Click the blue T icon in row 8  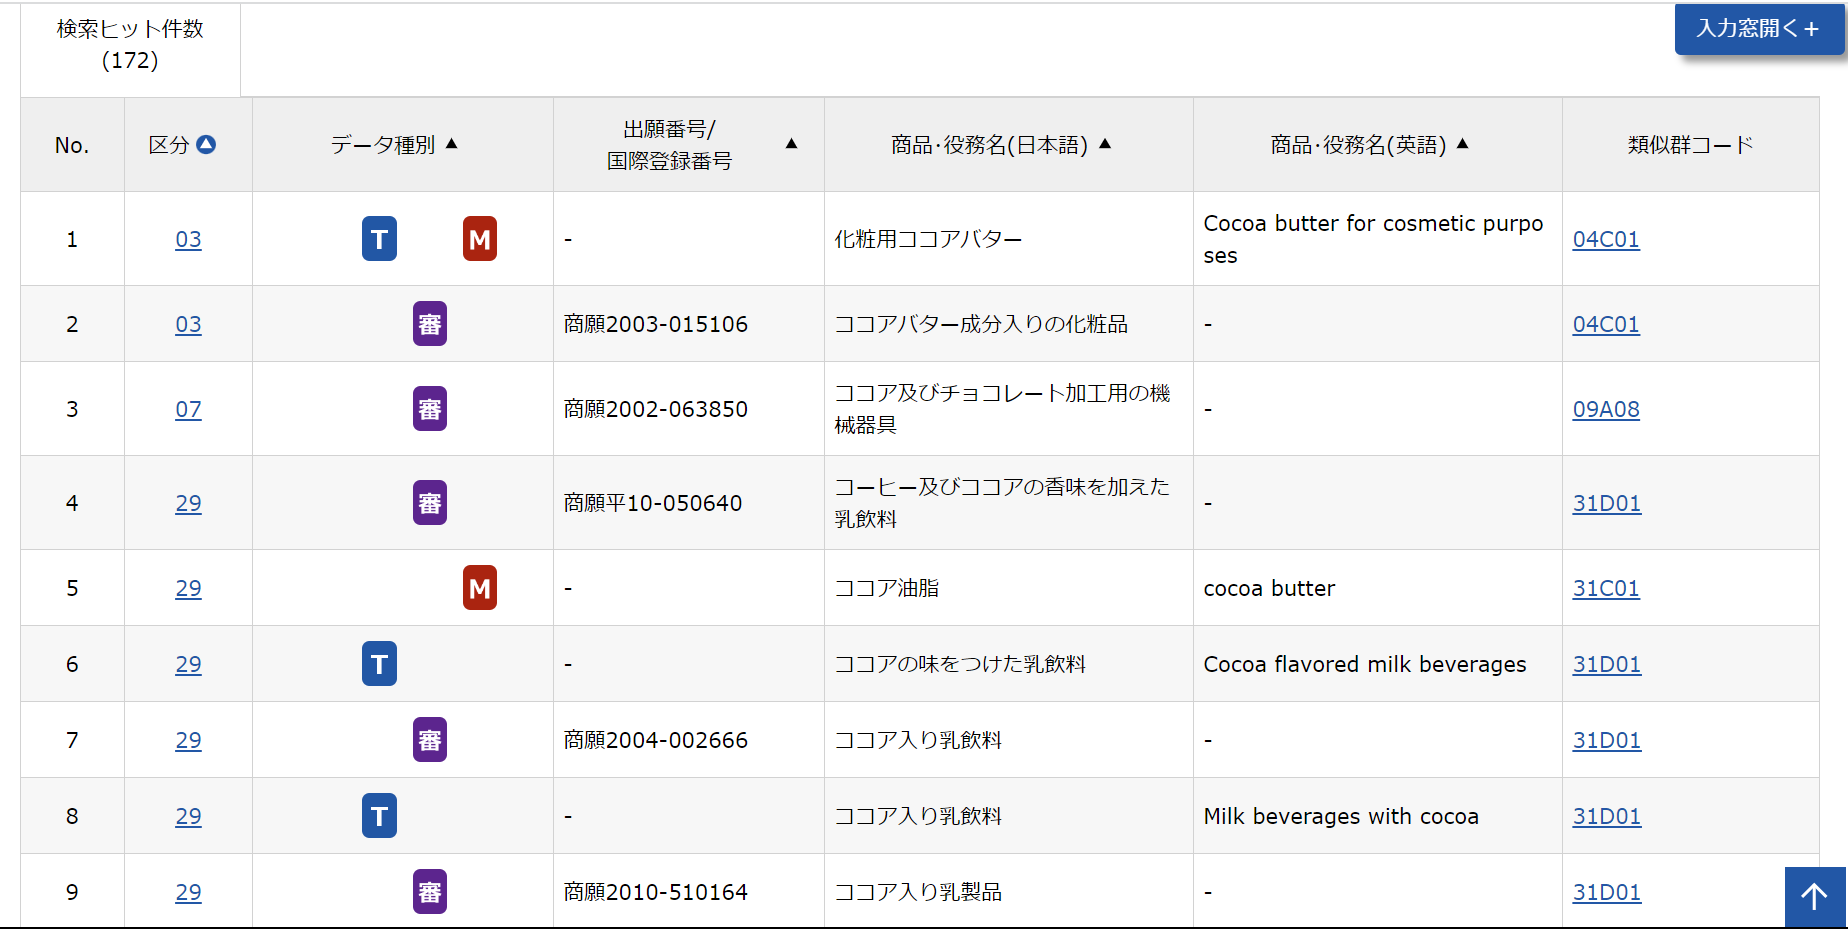pos(379,816)
